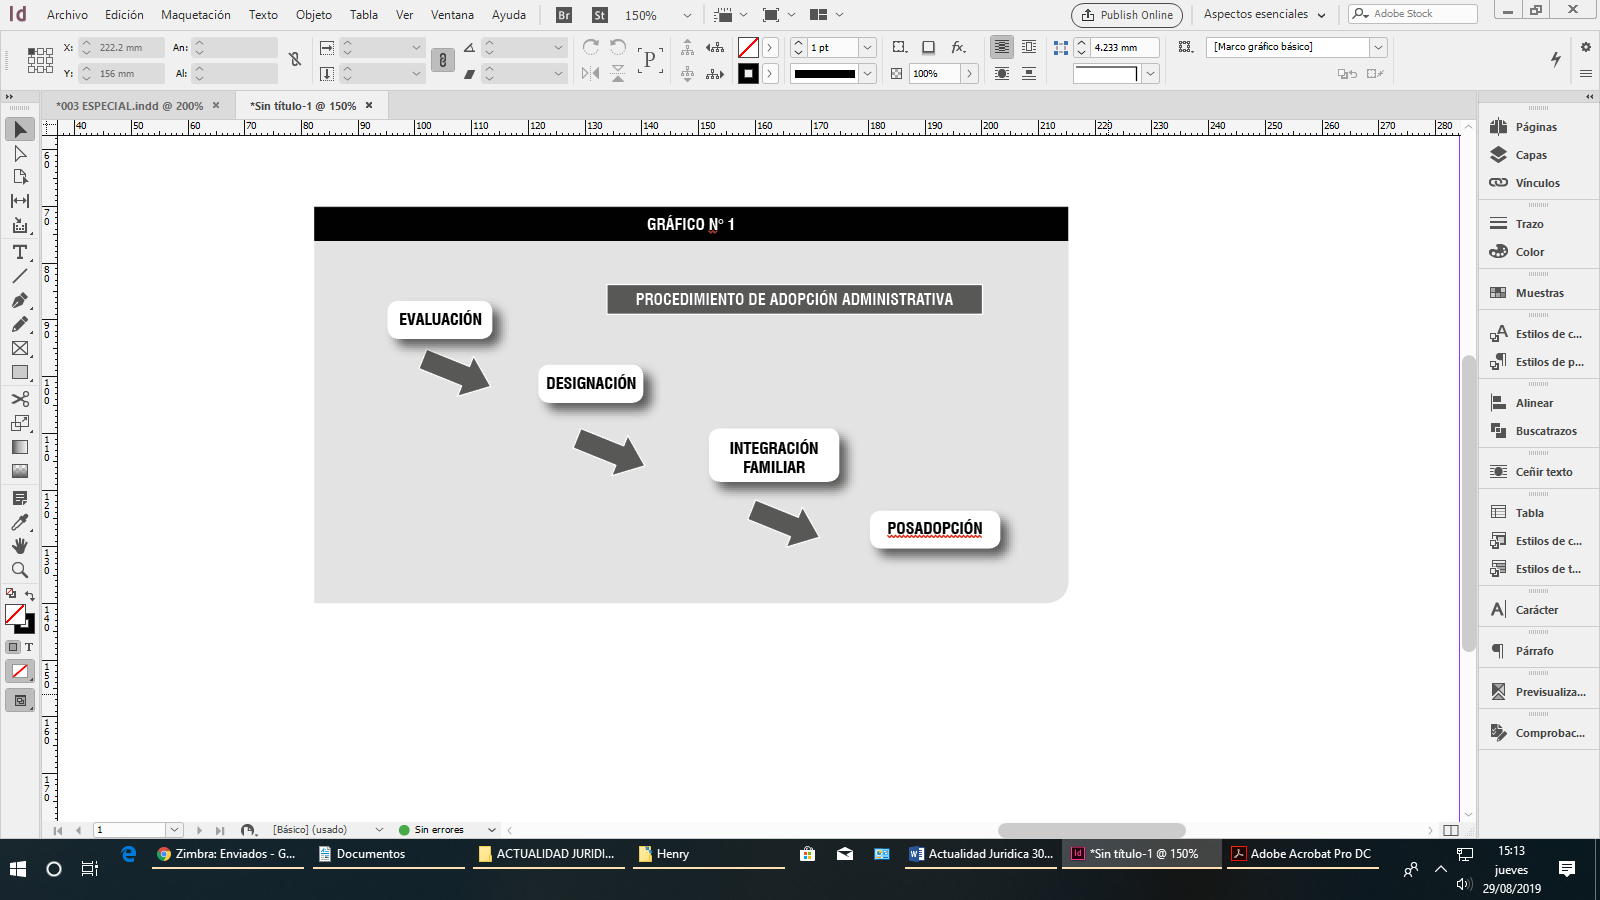
Task: Open the Muestras panel
Action: point(1537,293)
